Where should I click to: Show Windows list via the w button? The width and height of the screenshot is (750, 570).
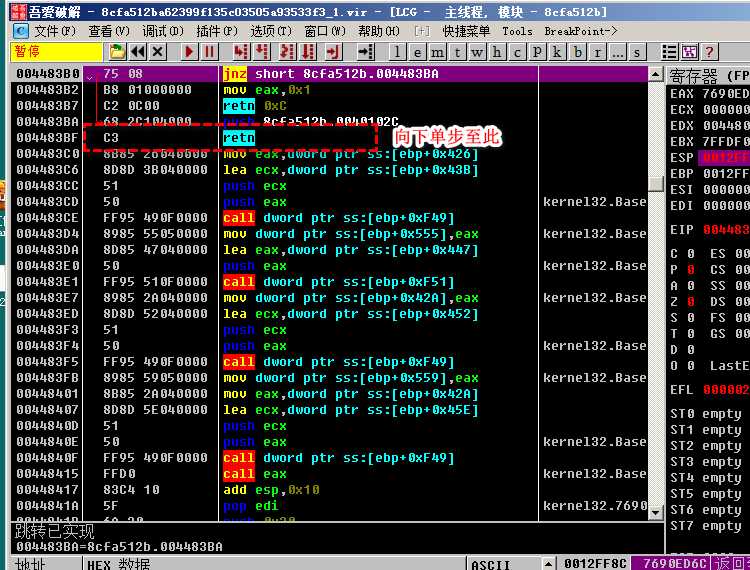pyautogui.click(x=477, y=52)
